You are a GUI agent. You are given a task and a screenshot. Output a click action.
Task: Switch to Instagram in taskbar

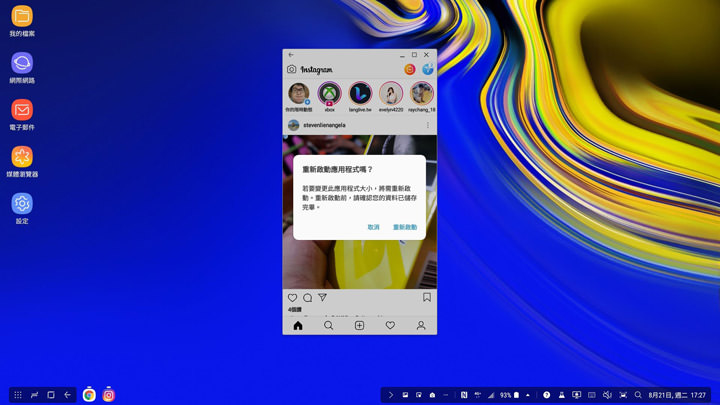pyautogui.click(x=109, y=395)
